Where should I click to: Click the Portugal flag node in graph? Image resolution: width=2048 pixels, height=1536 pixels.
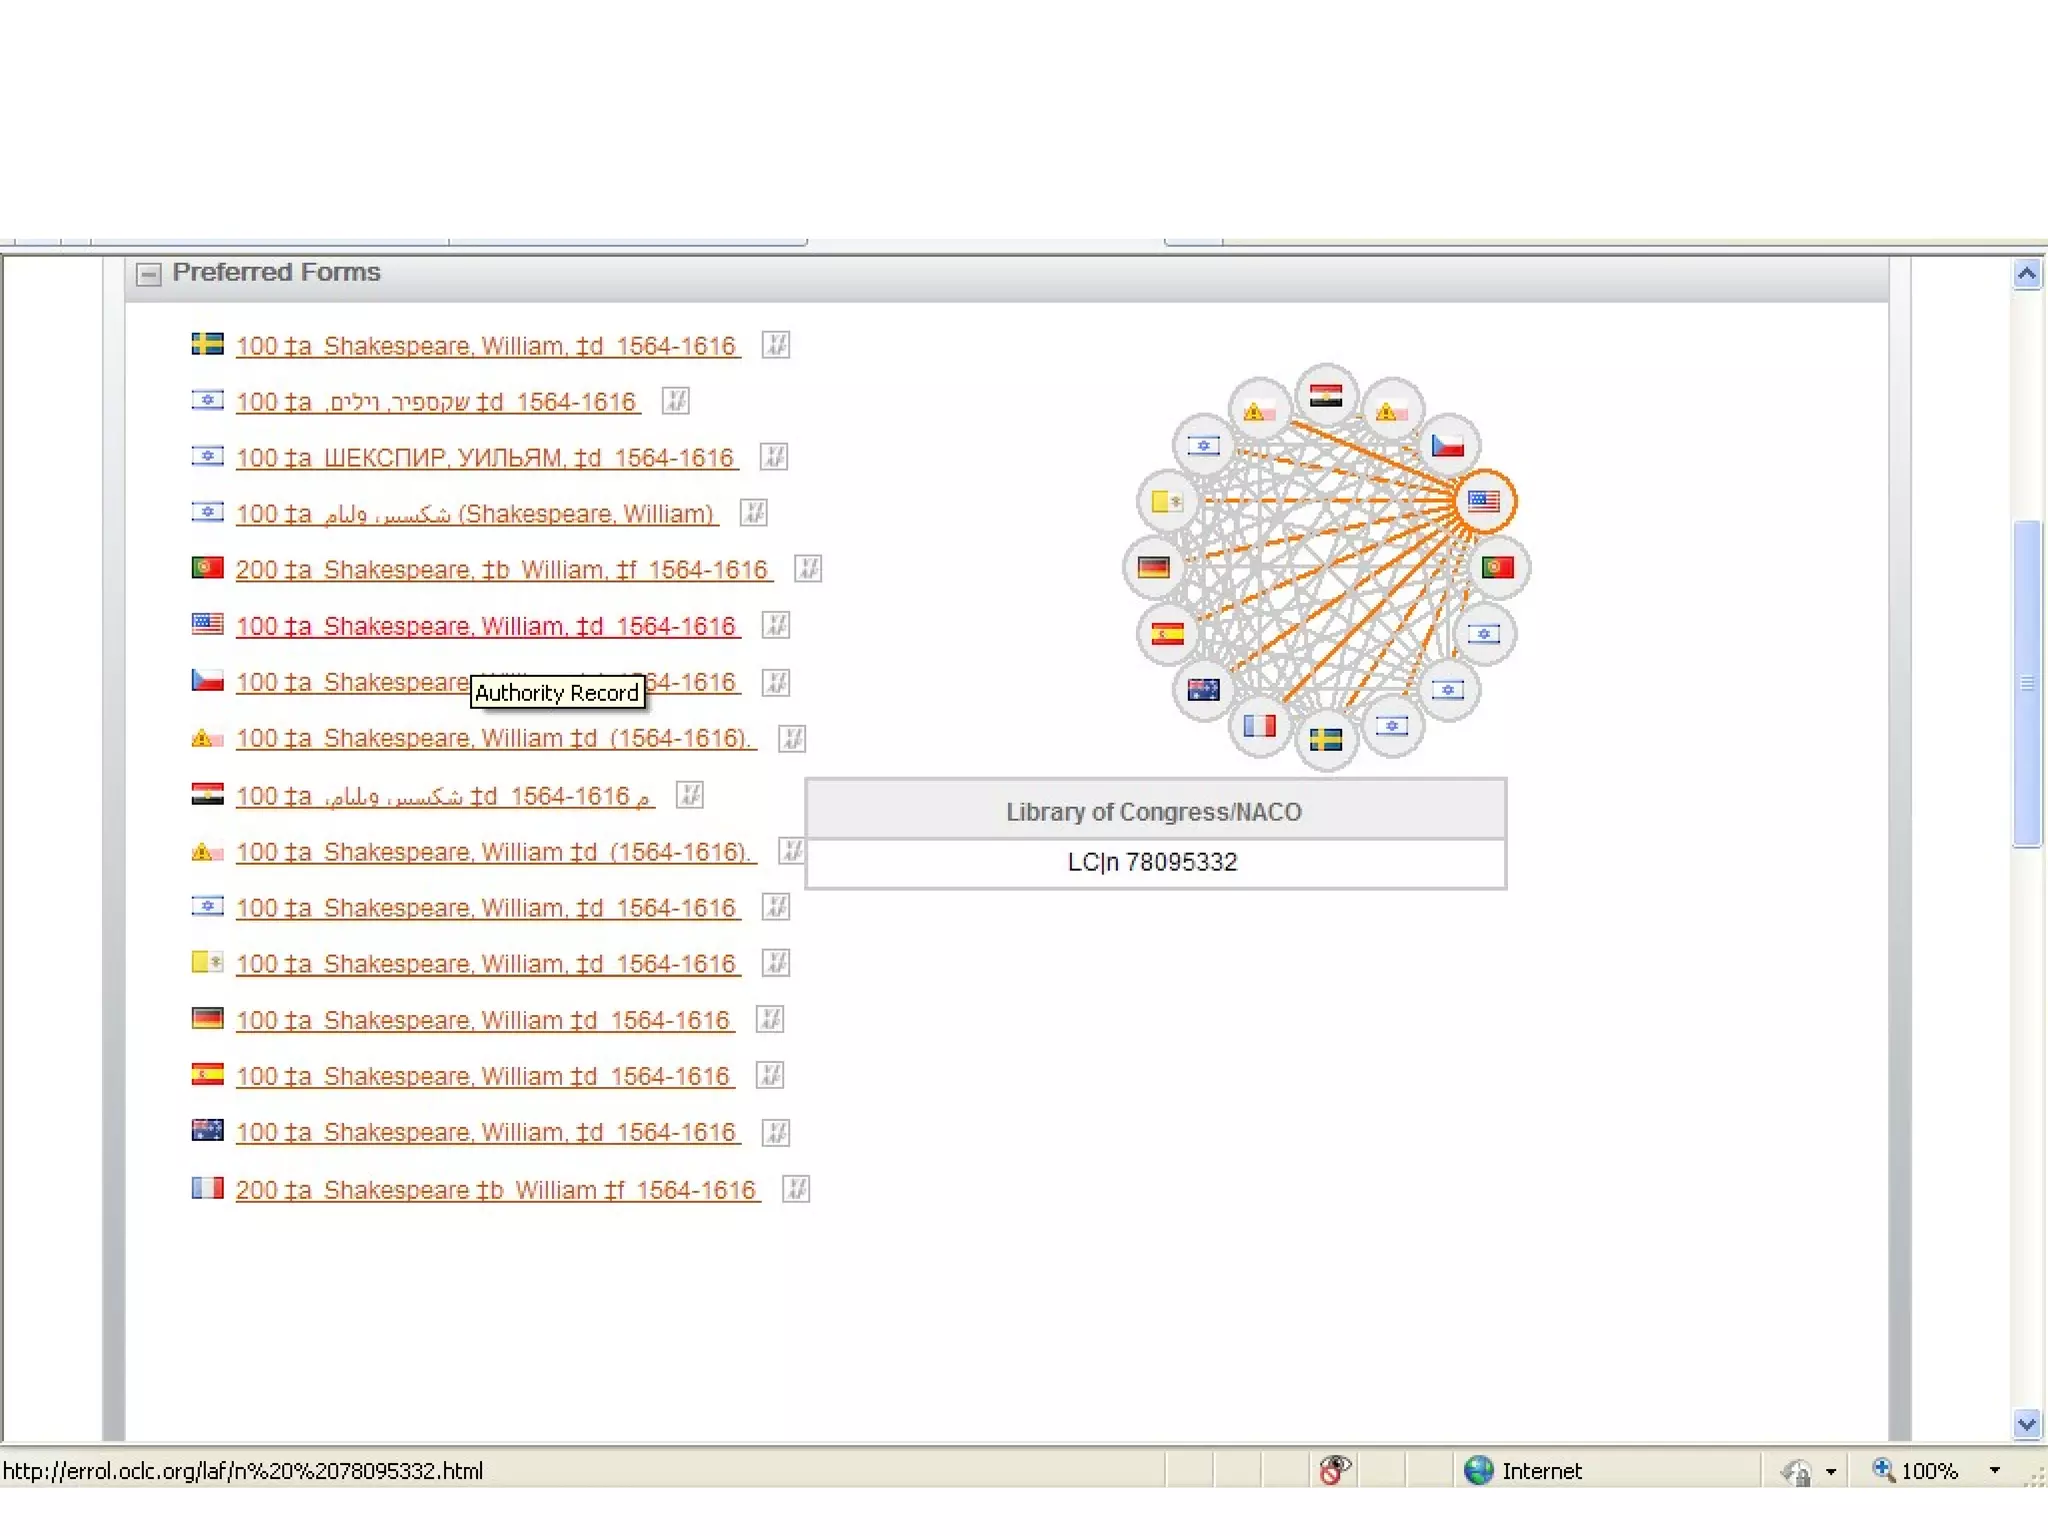[1498, 568]
